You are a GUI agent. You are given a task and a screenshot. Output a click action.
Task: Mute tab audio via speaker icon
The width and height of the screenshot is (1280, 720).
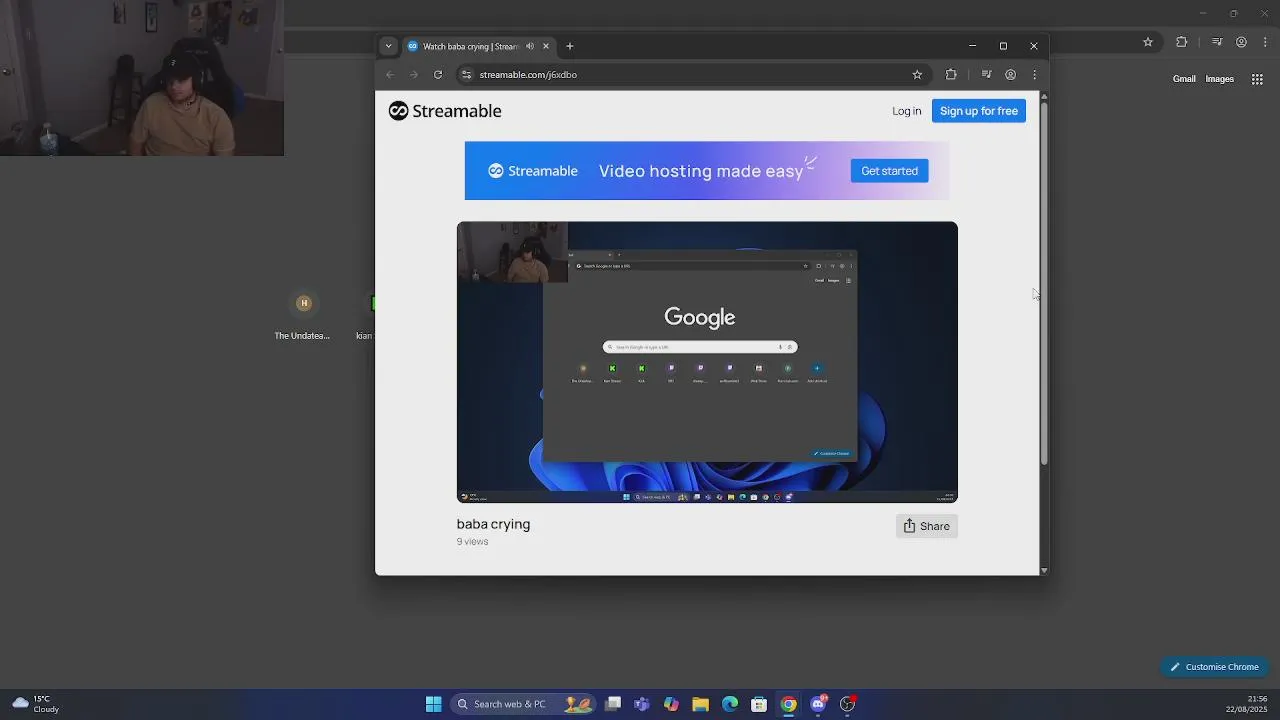(530, 46)
